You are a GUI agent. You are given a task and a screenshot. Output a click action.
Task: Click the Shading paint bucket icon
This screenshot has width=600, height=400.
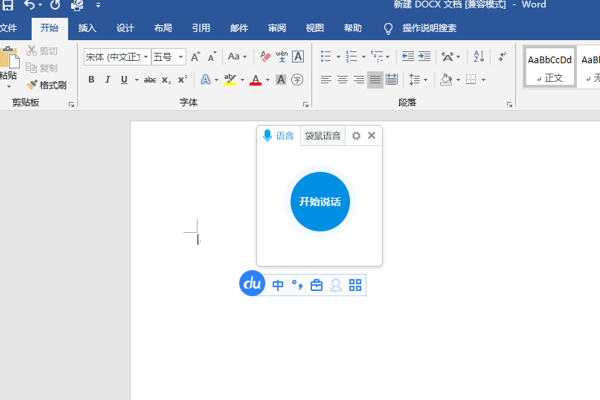tap(446, 80)
